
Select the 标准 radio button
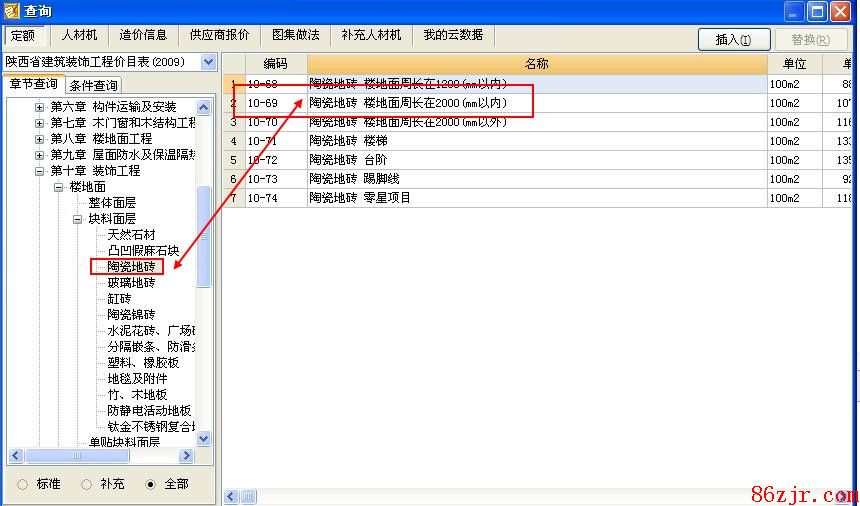(22, 484)
